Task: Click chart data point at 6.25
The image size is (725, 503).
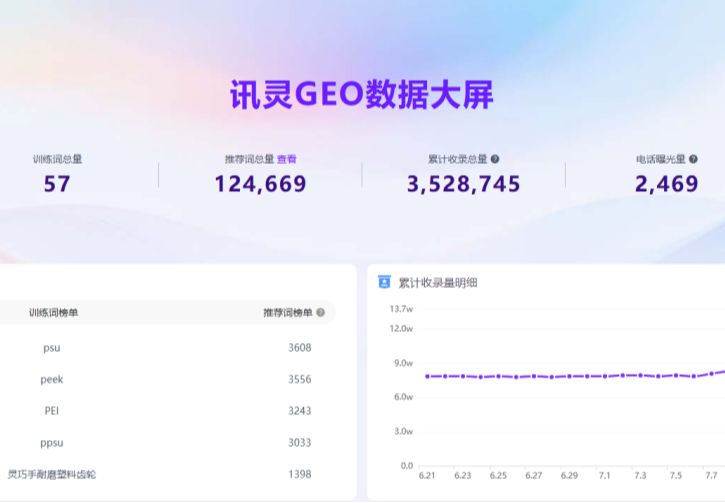Action: (498, 376)
